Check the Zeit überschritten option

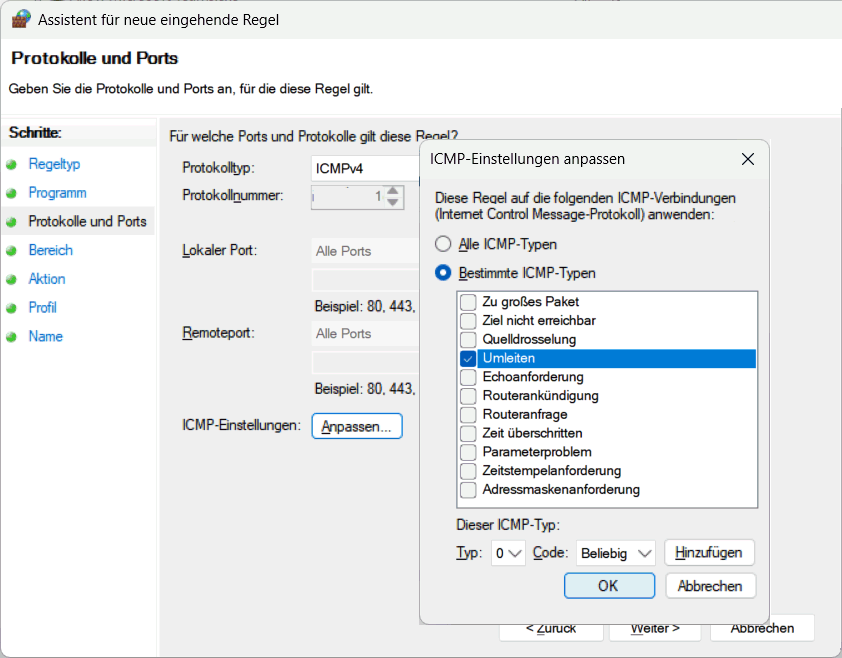coord(468,433)
